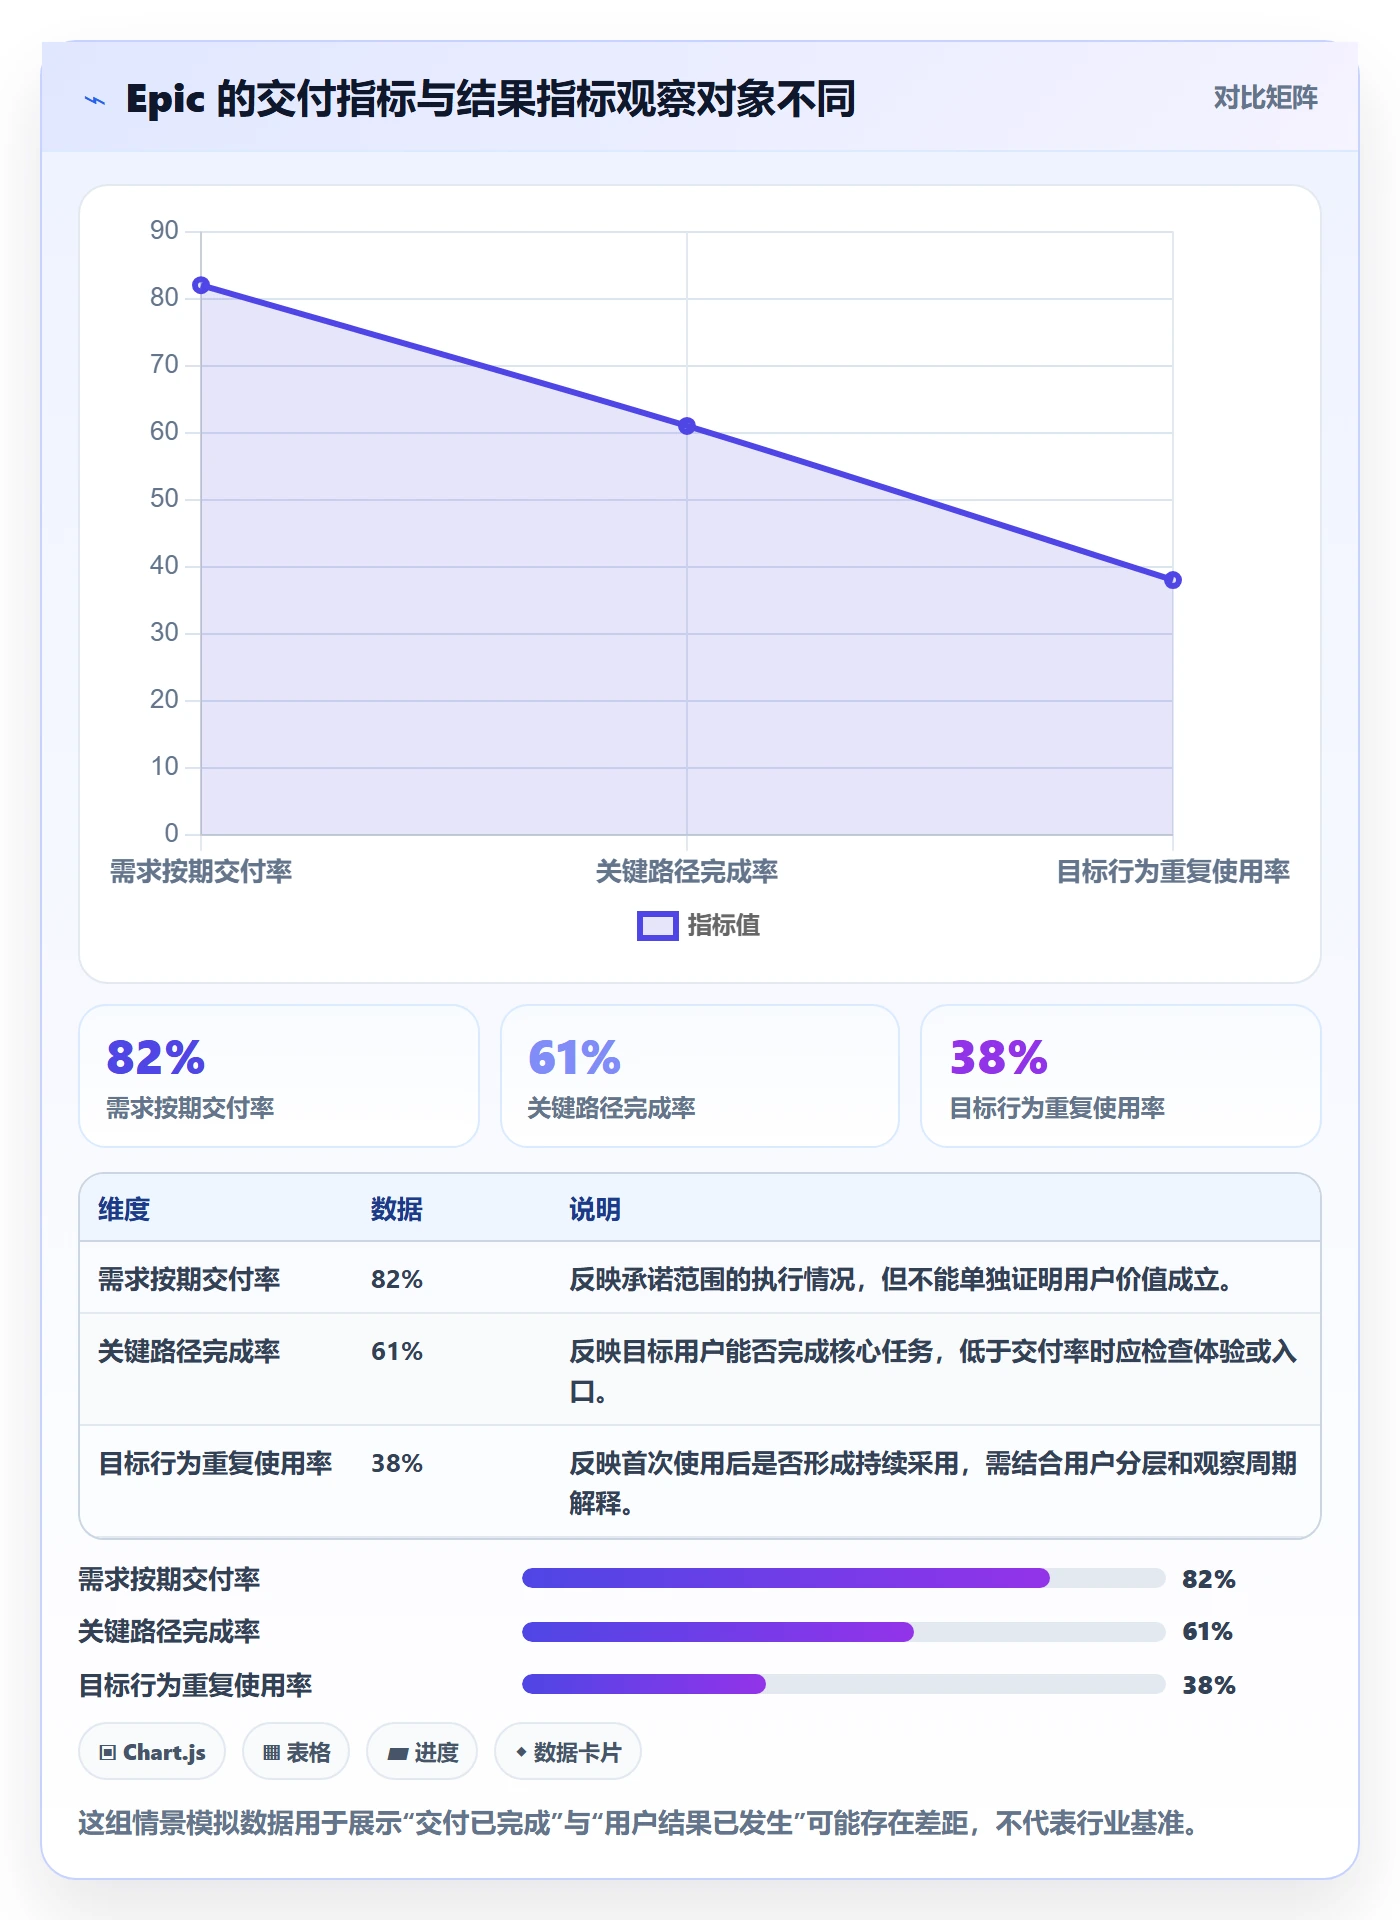This screenshot has width=1400, height=1920.
Task: Click description starting 反映首次使用后是否形成持续采用
Action: [933, 1483]
